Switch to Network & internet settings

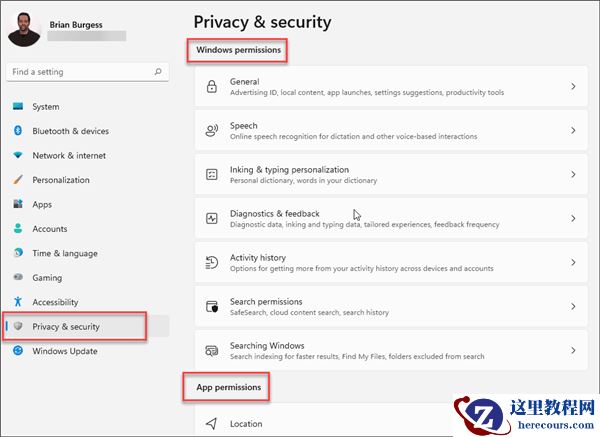tap(67, 156)
